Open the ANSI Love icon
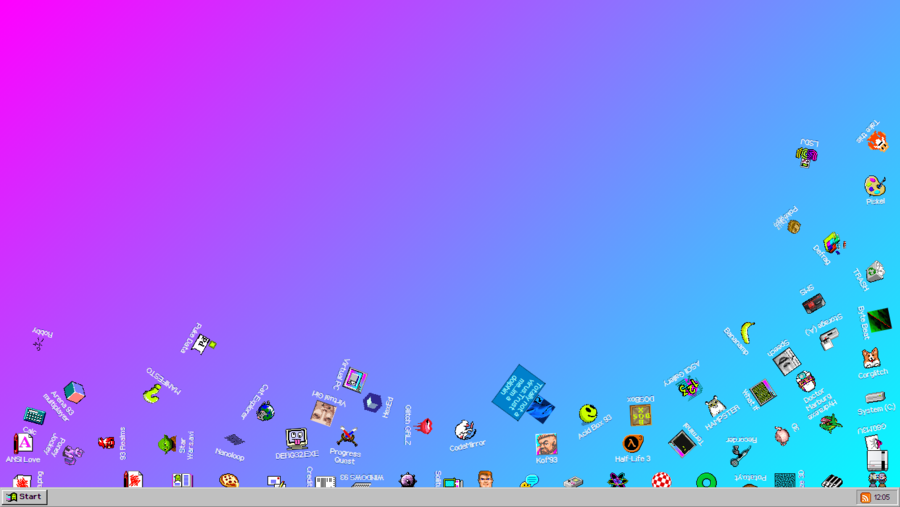900x507 pixels. (x=23, y=444)
